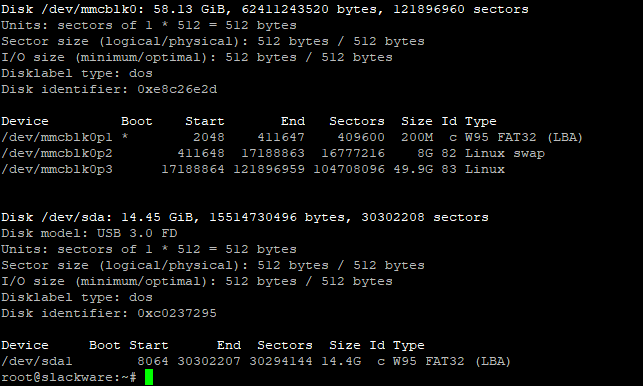Select the root@slackware prompt text
643x386 pixels.
(x=68, y=377)
